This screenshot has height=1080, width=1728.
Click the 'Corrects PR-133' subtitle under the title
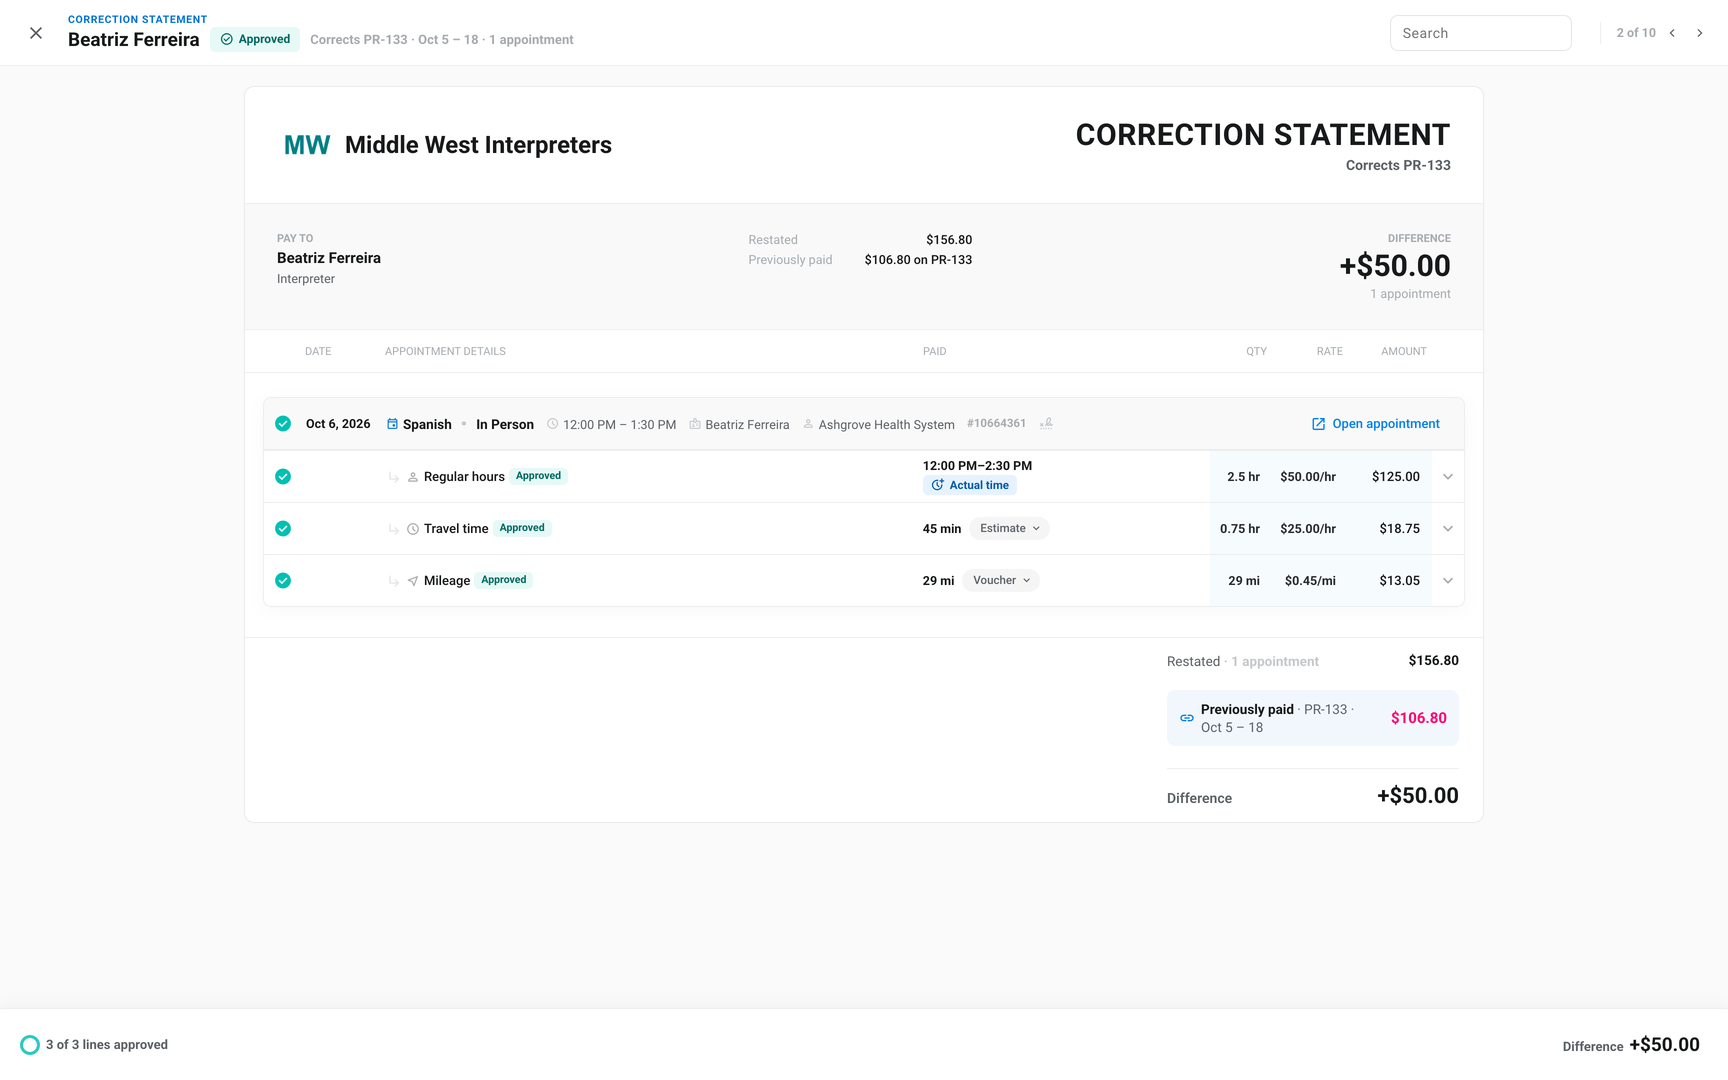tap(1398, 166)
